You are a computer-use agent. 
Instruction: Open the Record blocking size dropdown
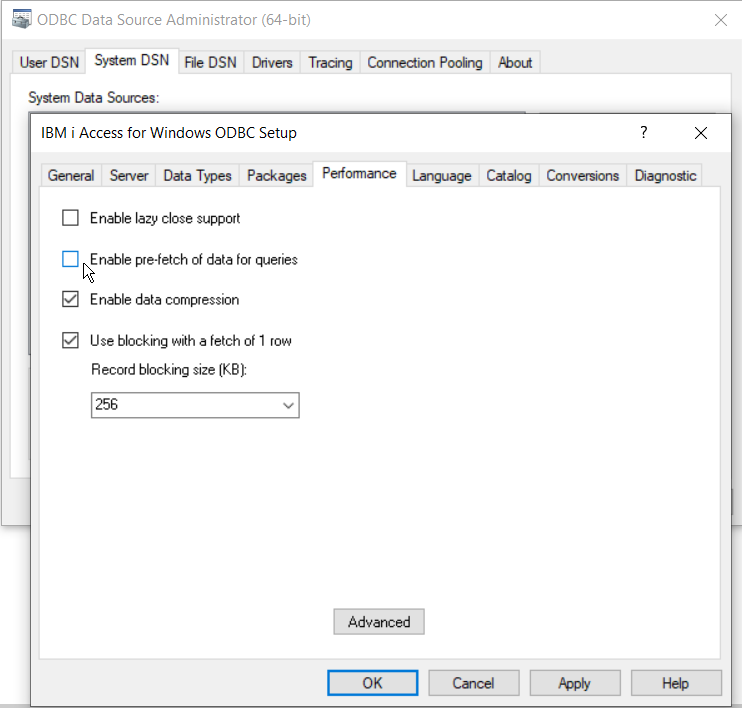tap(288, 405)
